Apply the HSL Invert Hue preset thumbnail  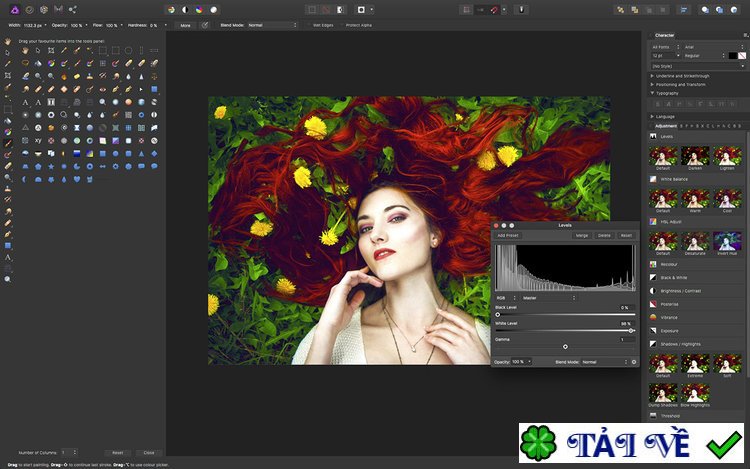[727, 241]
